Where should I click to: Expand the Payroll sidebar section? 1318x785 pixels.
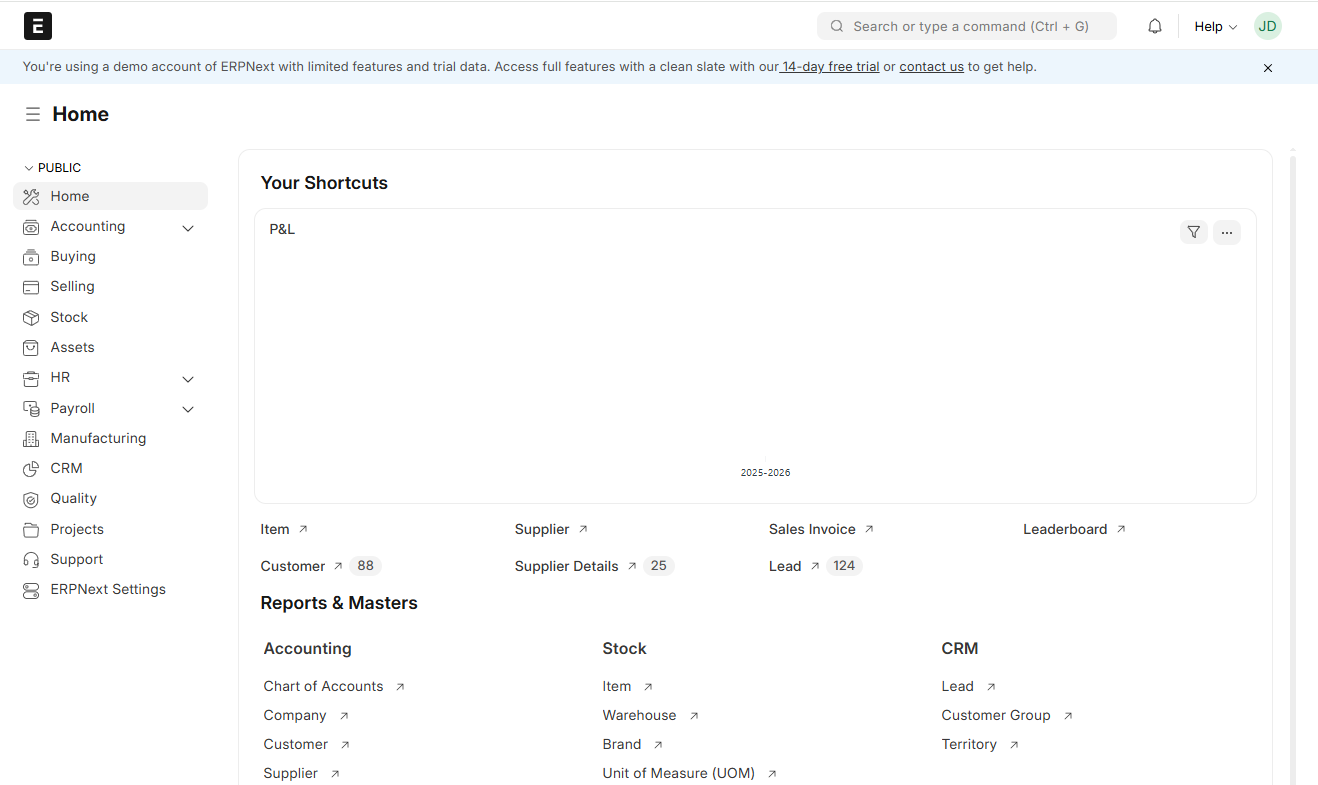click(x=188, y=409)
